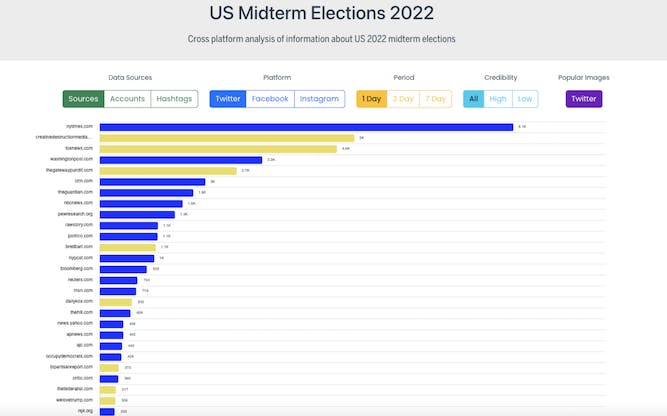Click the washingtonpost.com bar
Viewport: 667px width, 416px height.
[x=181, y=160]
